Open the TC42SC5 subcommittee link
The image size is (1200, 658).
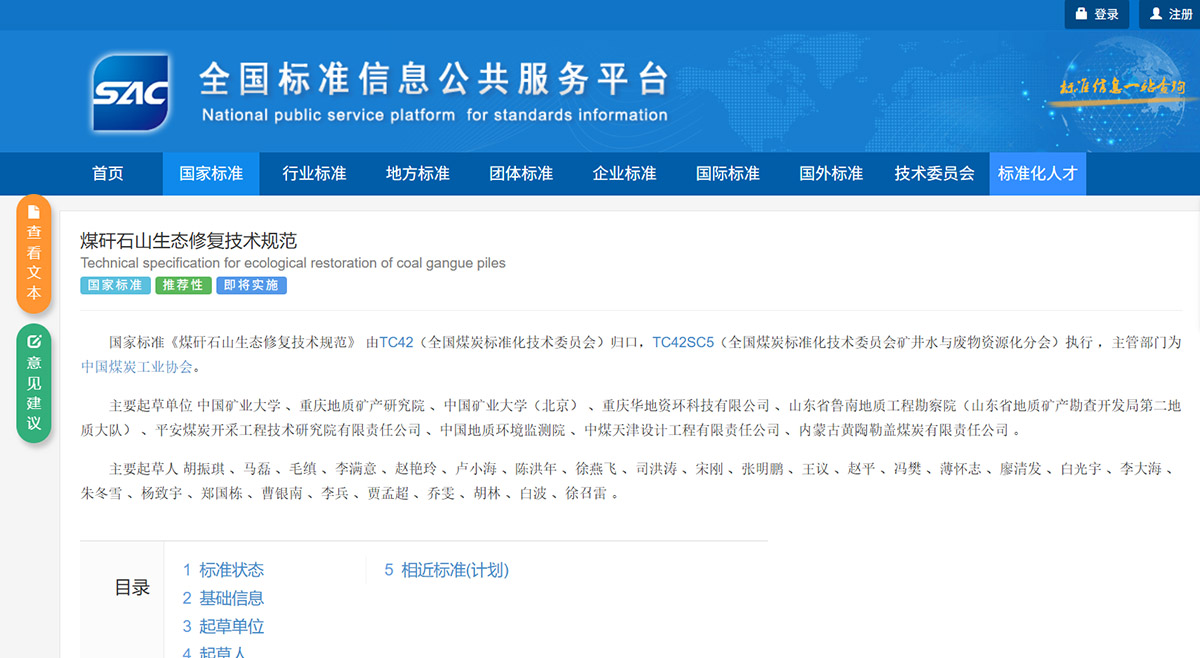[683, 342]
